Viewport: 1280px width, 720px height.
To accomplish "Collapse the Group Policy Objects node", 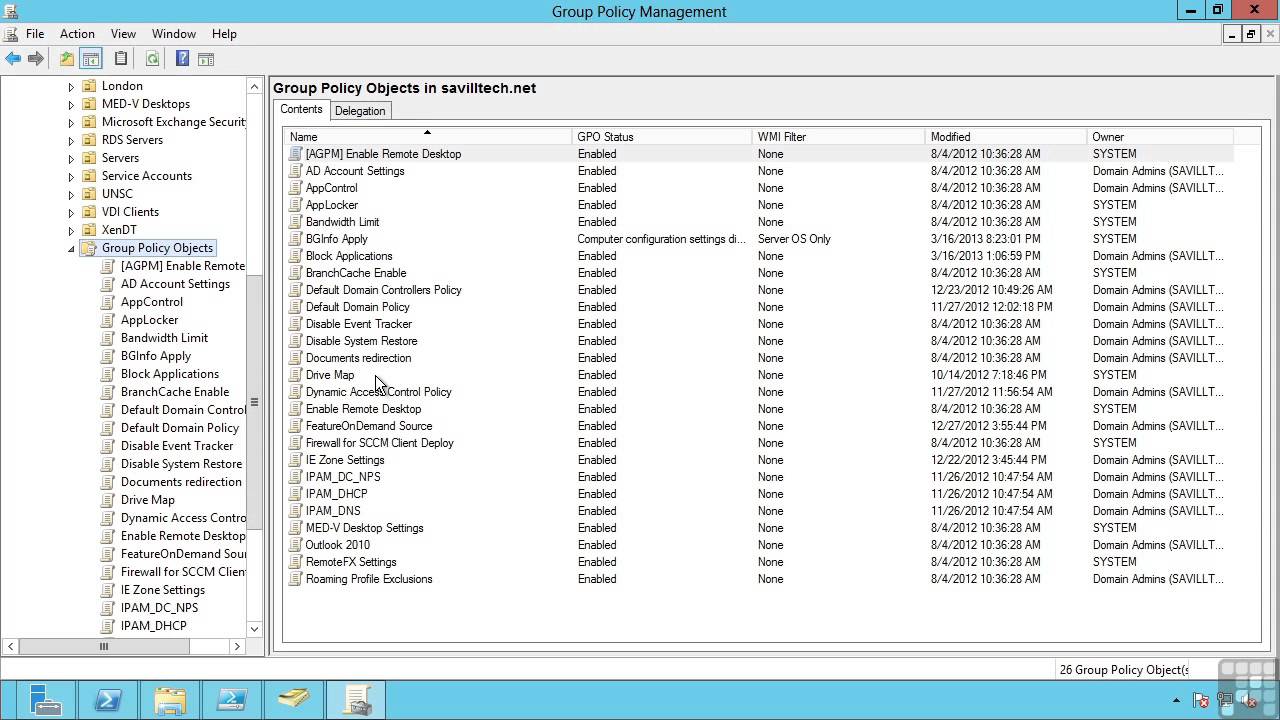I will pyautogui.click(x=71, y=249).
